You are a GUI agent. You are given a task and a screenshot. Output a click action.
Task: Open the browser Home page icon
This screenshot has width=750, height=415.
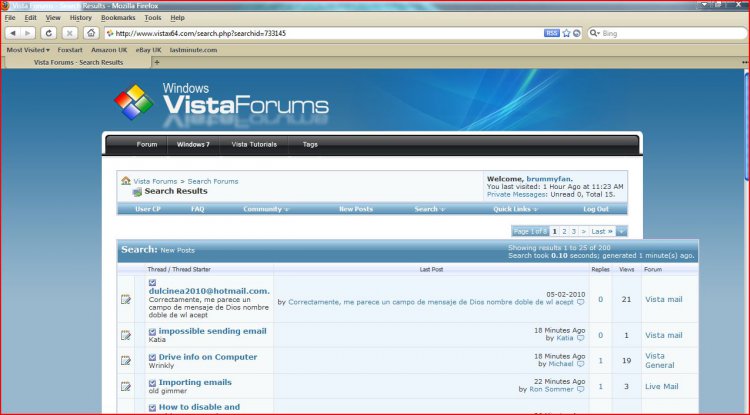click(91, 33)
